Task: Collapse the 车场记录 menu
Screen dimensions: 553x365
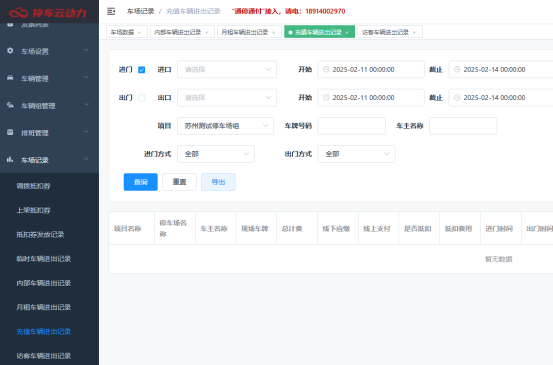Action: pos(49,159)
